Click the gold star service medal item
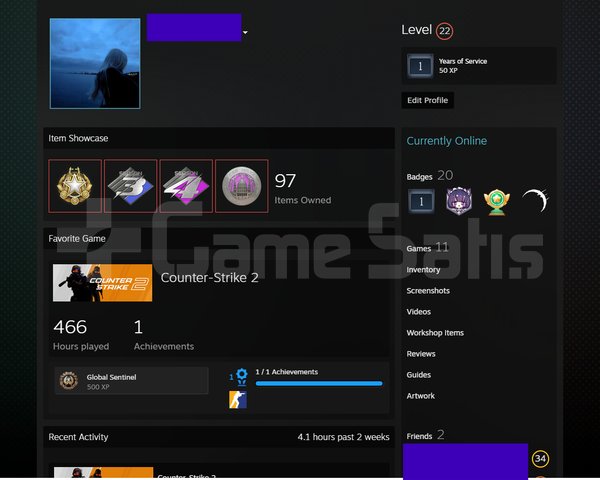 click(x=75, y=186)
